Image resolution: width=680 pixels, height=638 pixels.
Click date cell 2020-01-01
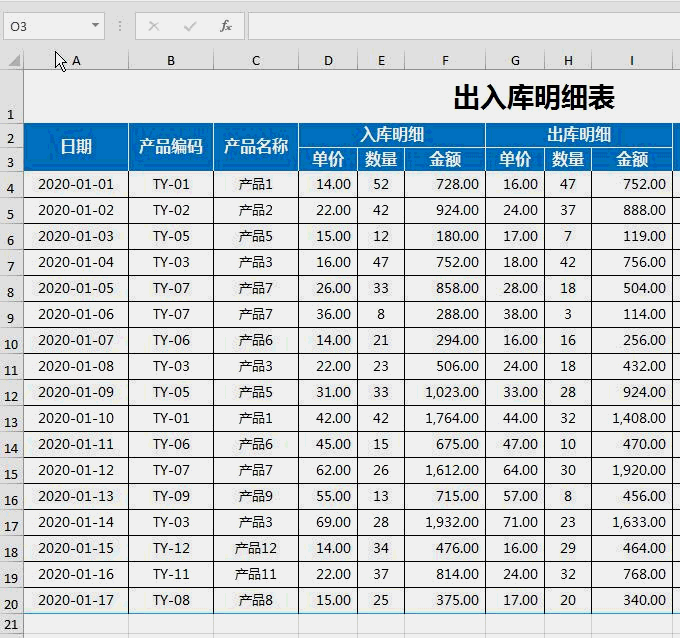point(76,184)
